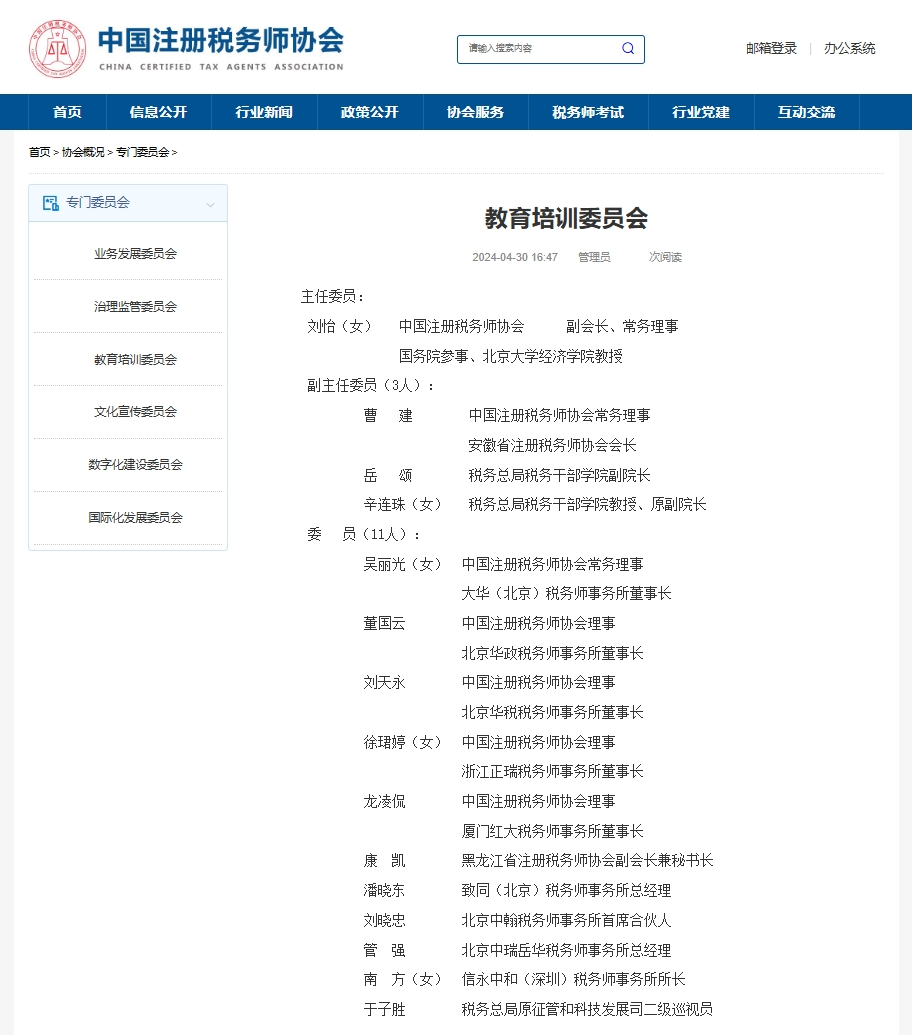
Task: Open 文化宣传委员会 sidebar entry
Action: (x=135, y=412)
